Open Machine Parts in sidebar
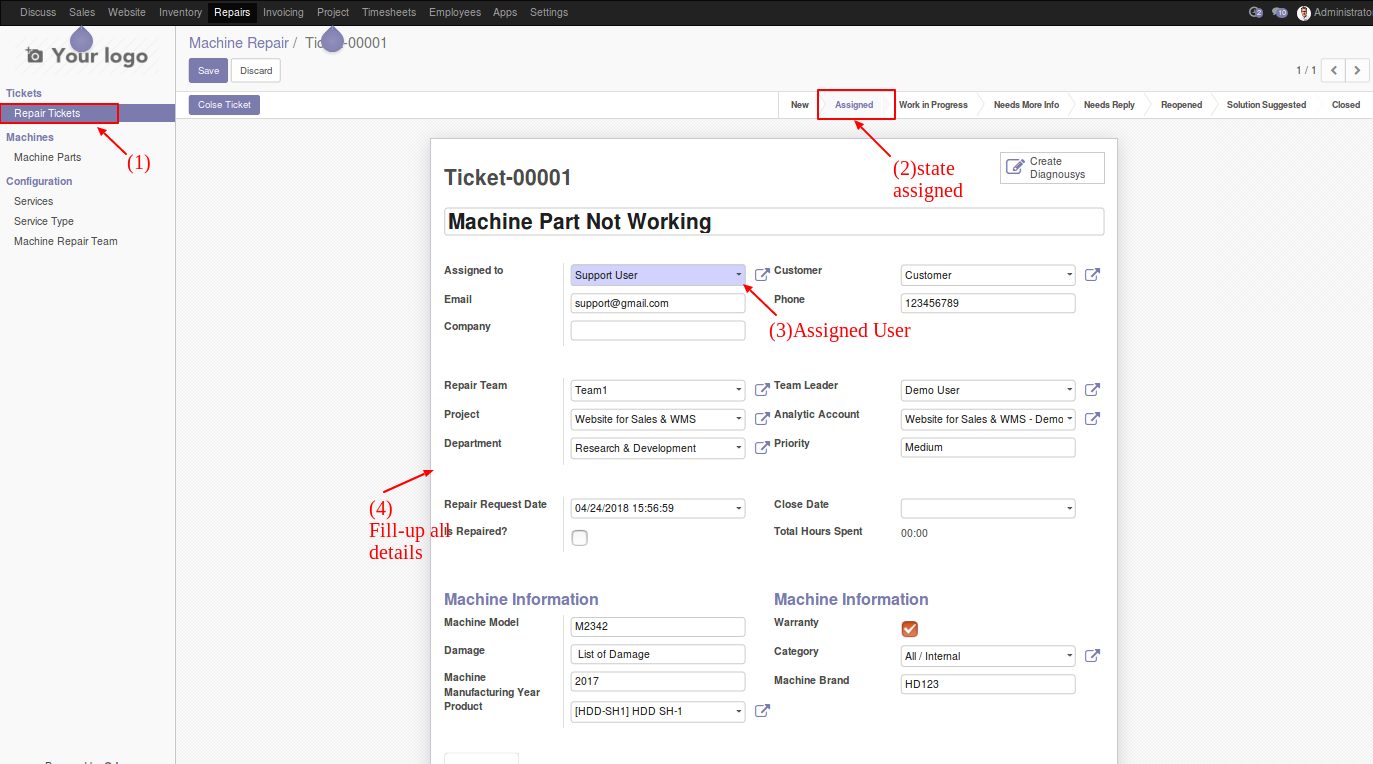This screenshot has height=764, width=1373. tap(47, 157)
